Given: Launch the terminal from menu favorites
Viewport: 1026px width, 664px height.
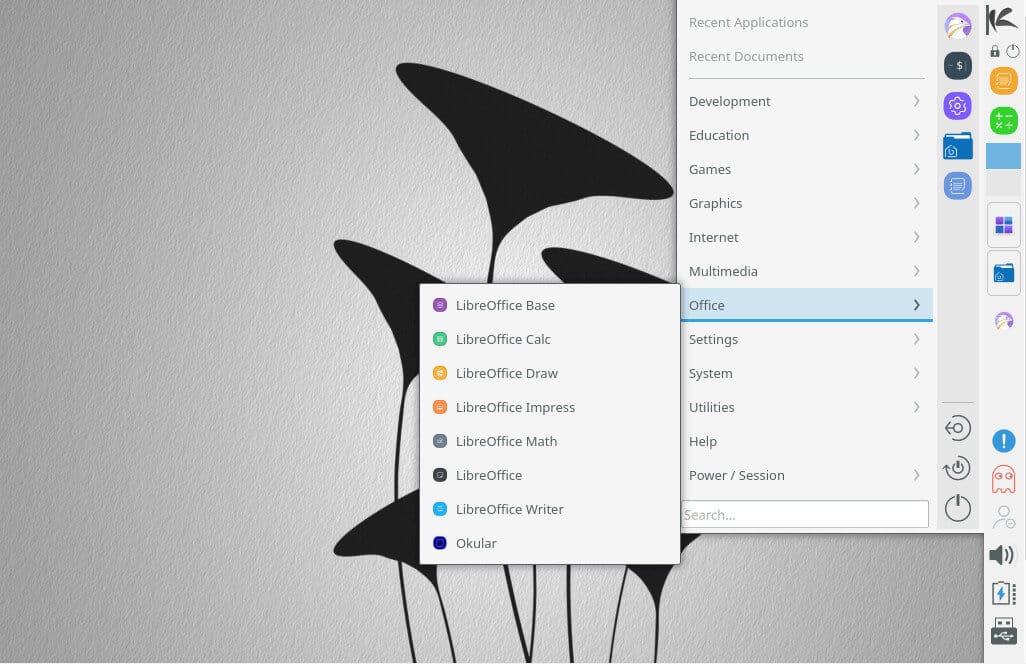Looking at the screenshot, I should click(958, 66).
